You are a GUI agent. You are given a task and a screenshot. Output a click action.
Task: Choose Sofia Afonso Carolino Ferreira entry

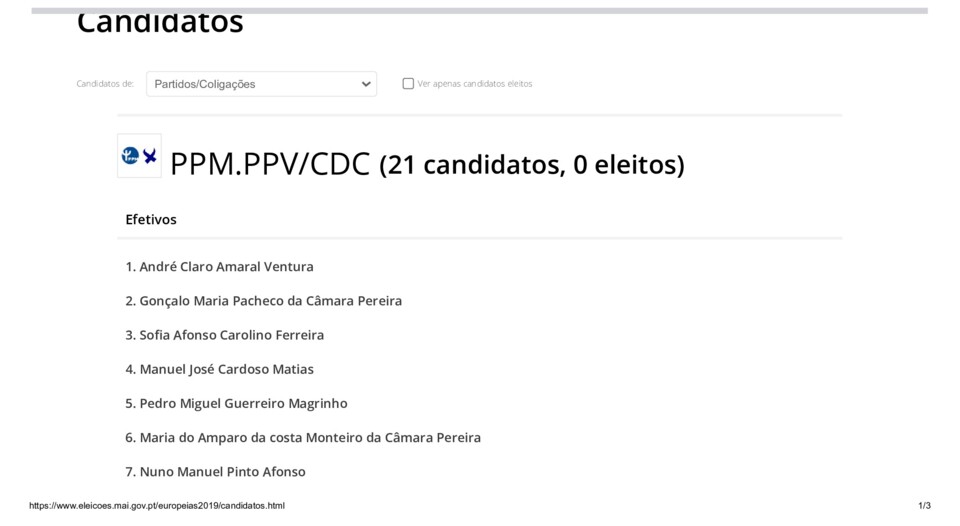click(231, 335)
